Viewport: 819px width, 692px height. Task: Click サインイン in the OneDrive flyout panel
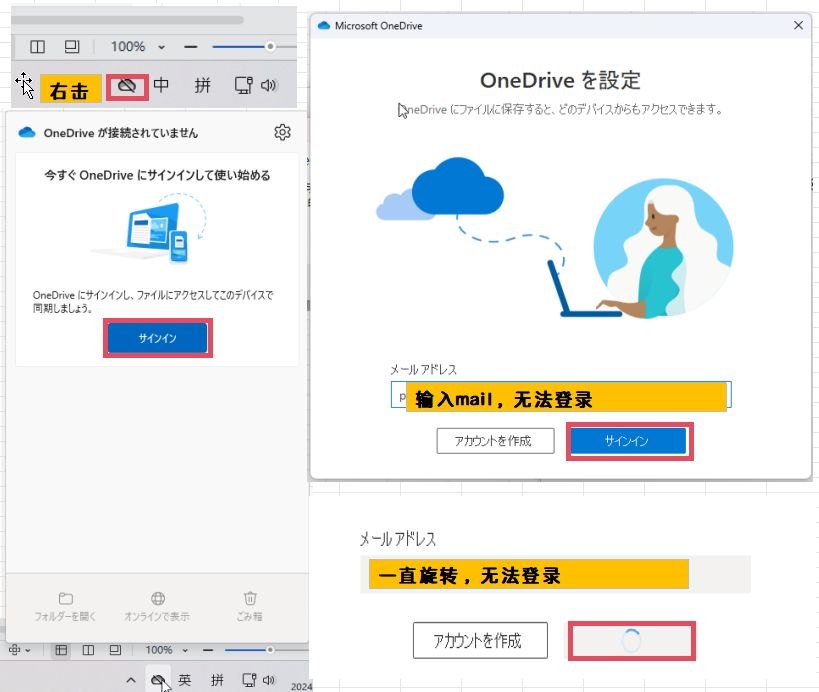click(x=157, y=338)
